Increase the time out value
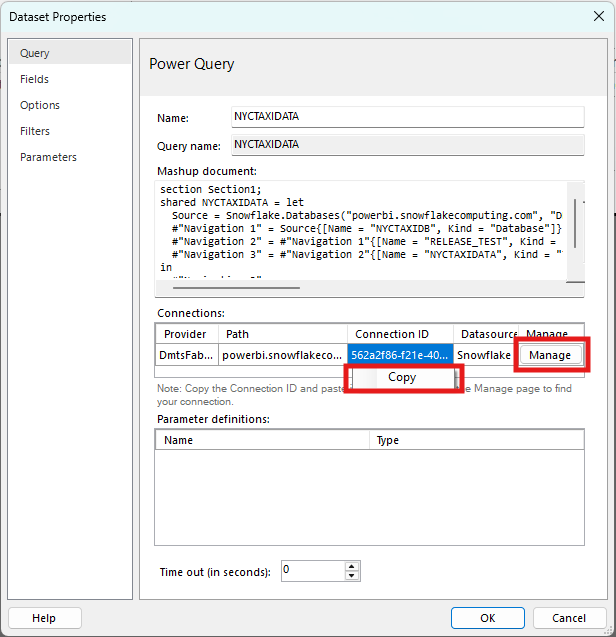The image size is (616, 637). pyautogui.click(x=351, y=566)
